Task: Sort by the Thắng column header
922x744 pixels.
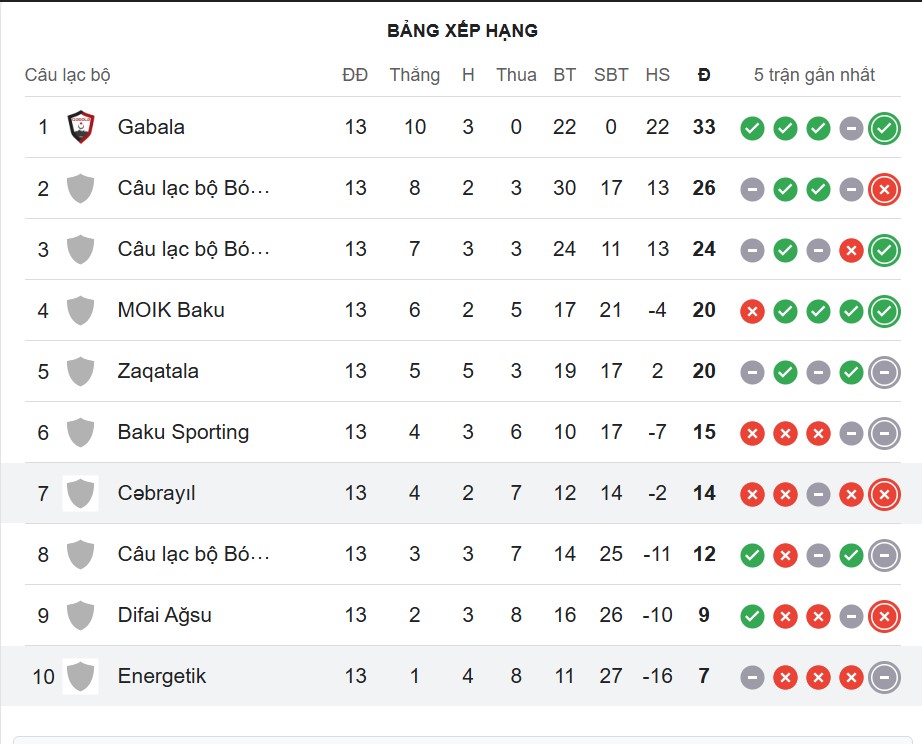Action: pos(414,75)
